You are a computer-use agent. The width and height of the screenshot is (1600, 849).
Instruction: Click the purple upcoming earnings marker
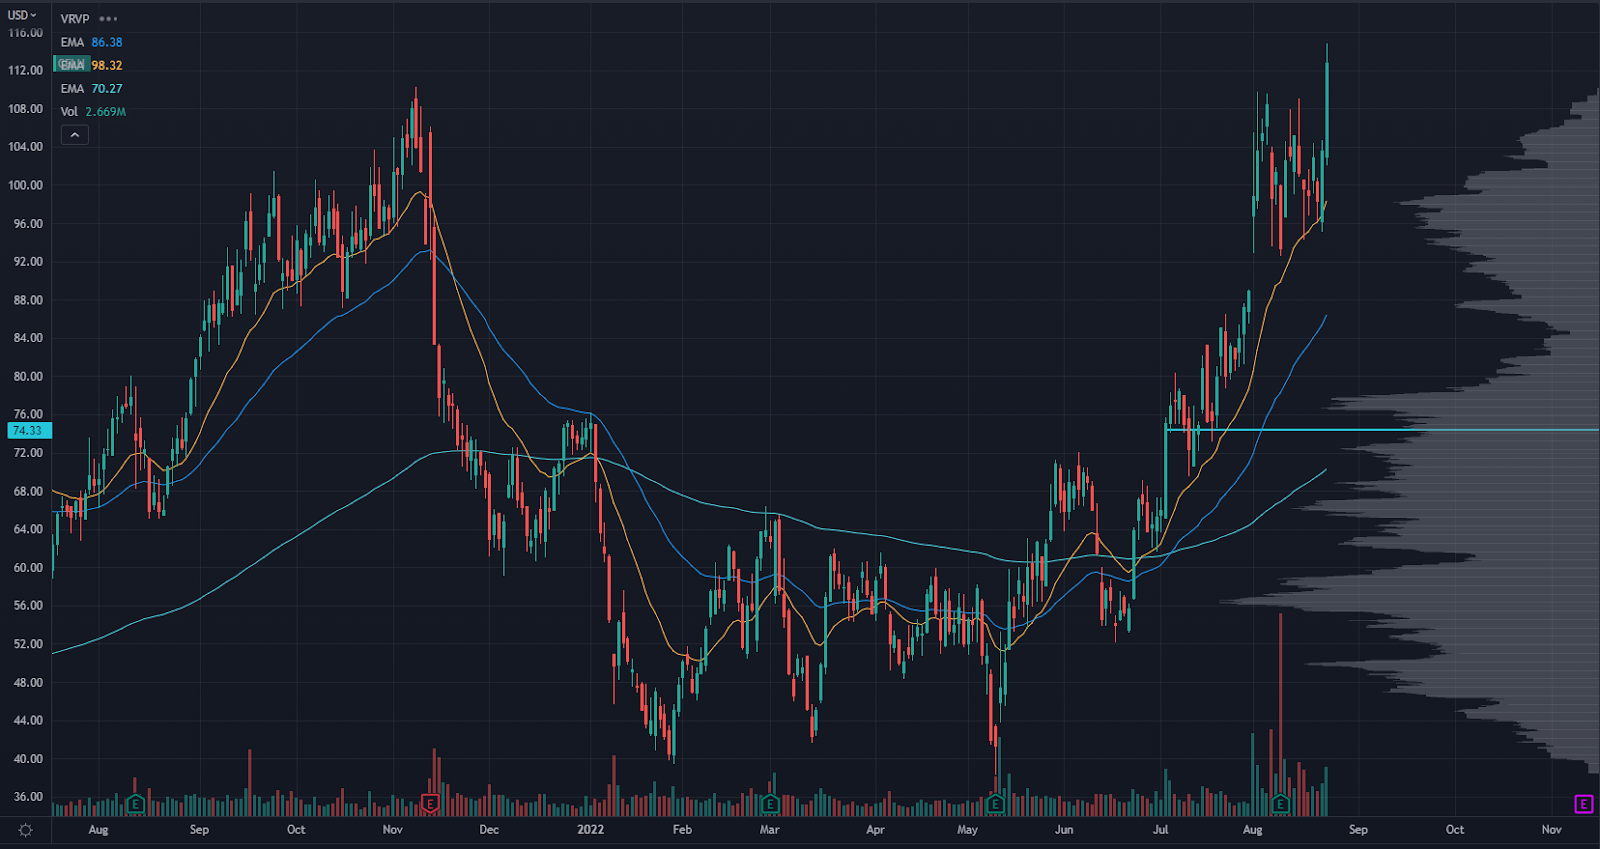[1583, 804]
